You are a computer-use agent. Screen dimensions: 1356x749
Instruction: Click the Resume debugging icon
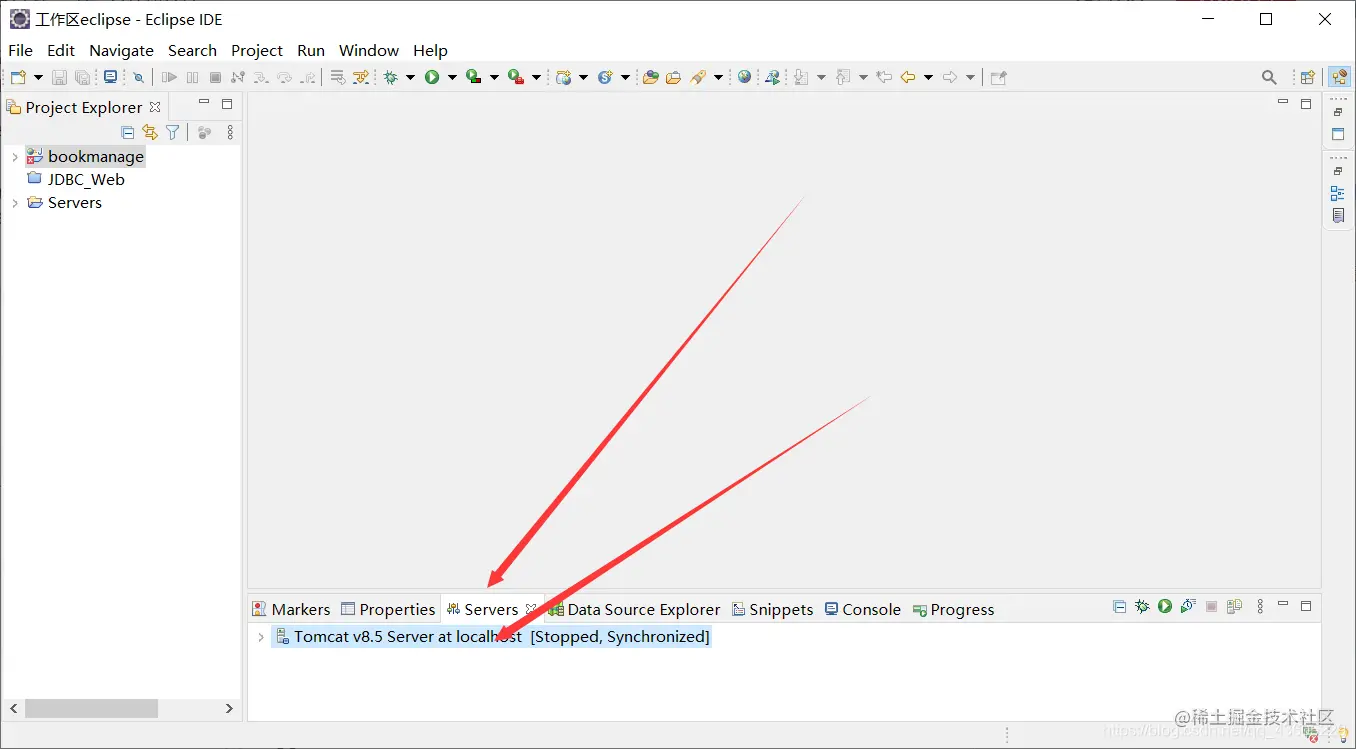[169, 77]
